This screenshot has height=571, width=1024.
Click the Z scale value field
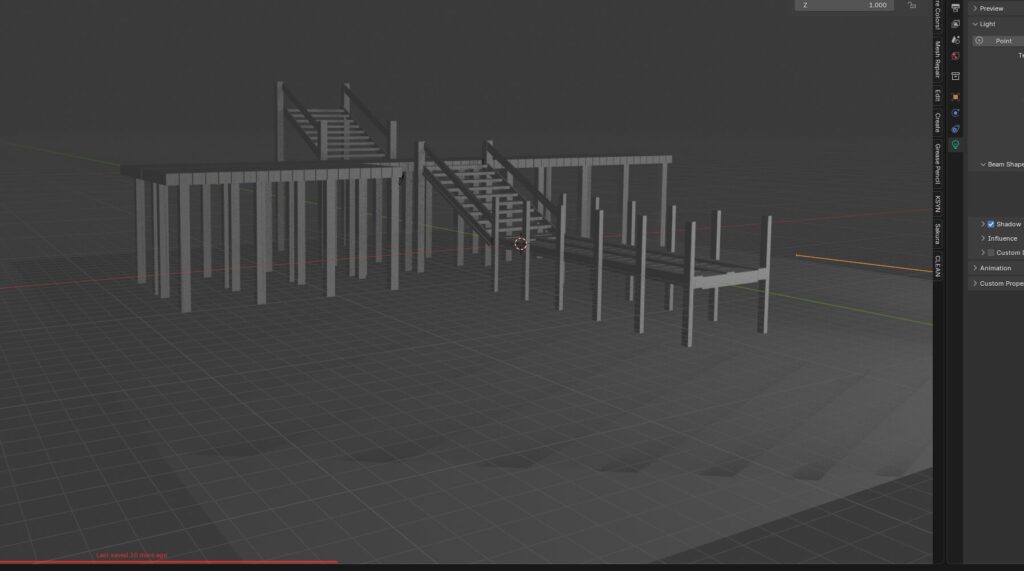(x=844, y=5)
